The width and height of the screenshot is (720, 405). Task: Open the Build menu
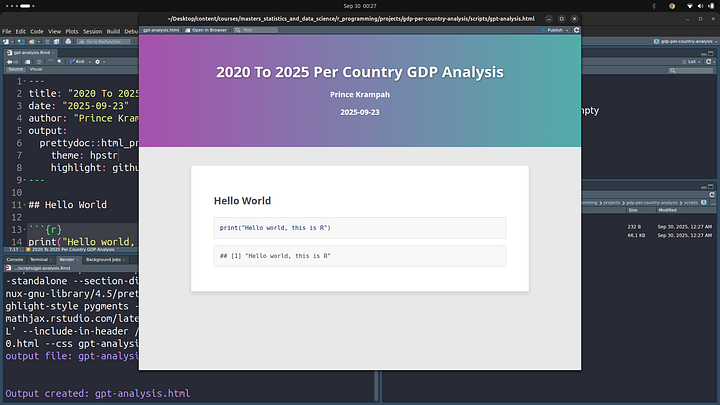(x=113, y=31)
